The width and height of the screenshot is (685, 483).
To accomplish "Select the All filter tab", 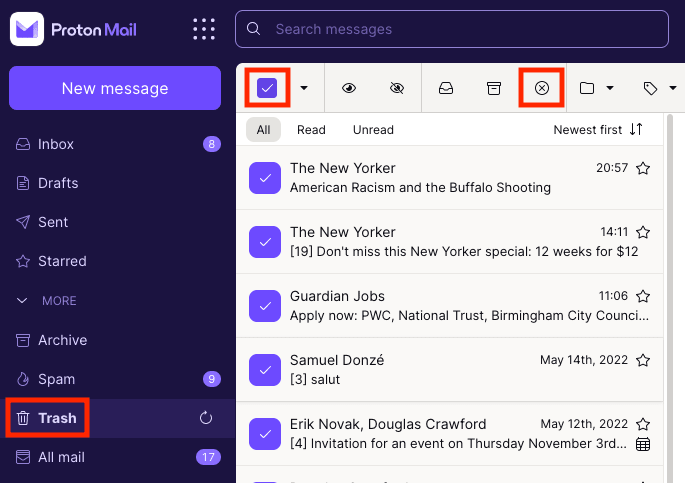I will [263, 130].
